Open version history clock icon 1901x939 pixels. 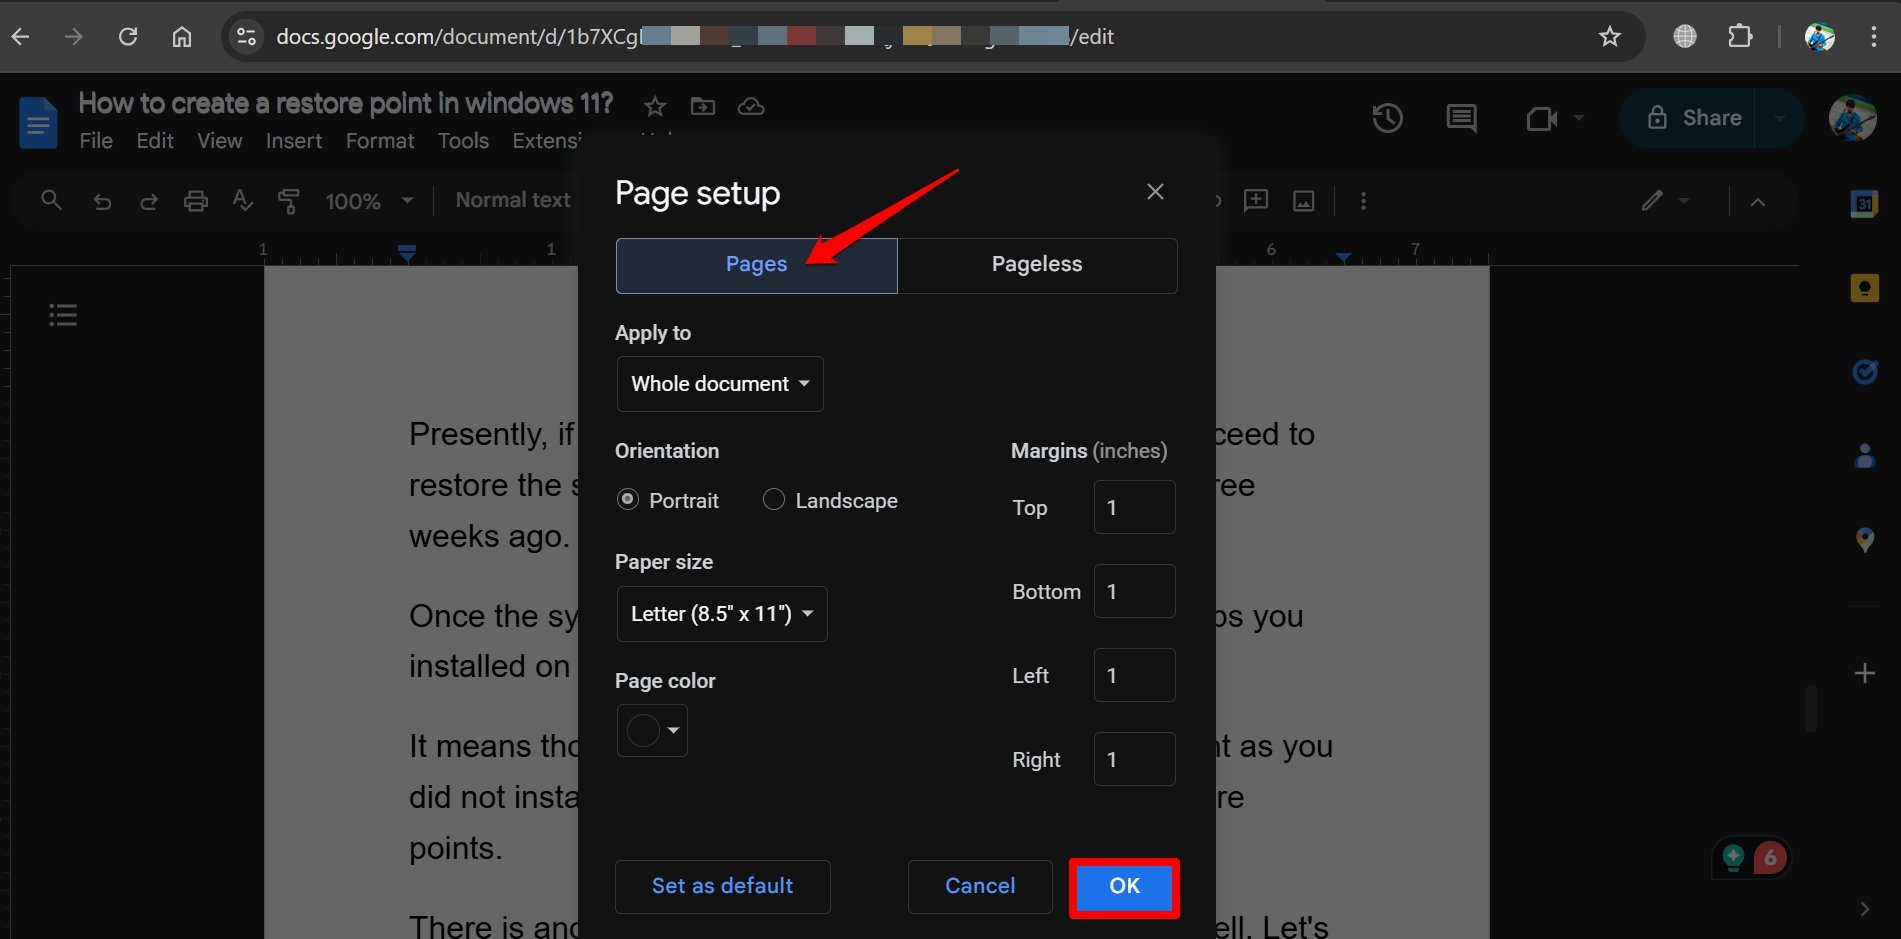[x=1387, y=118]
